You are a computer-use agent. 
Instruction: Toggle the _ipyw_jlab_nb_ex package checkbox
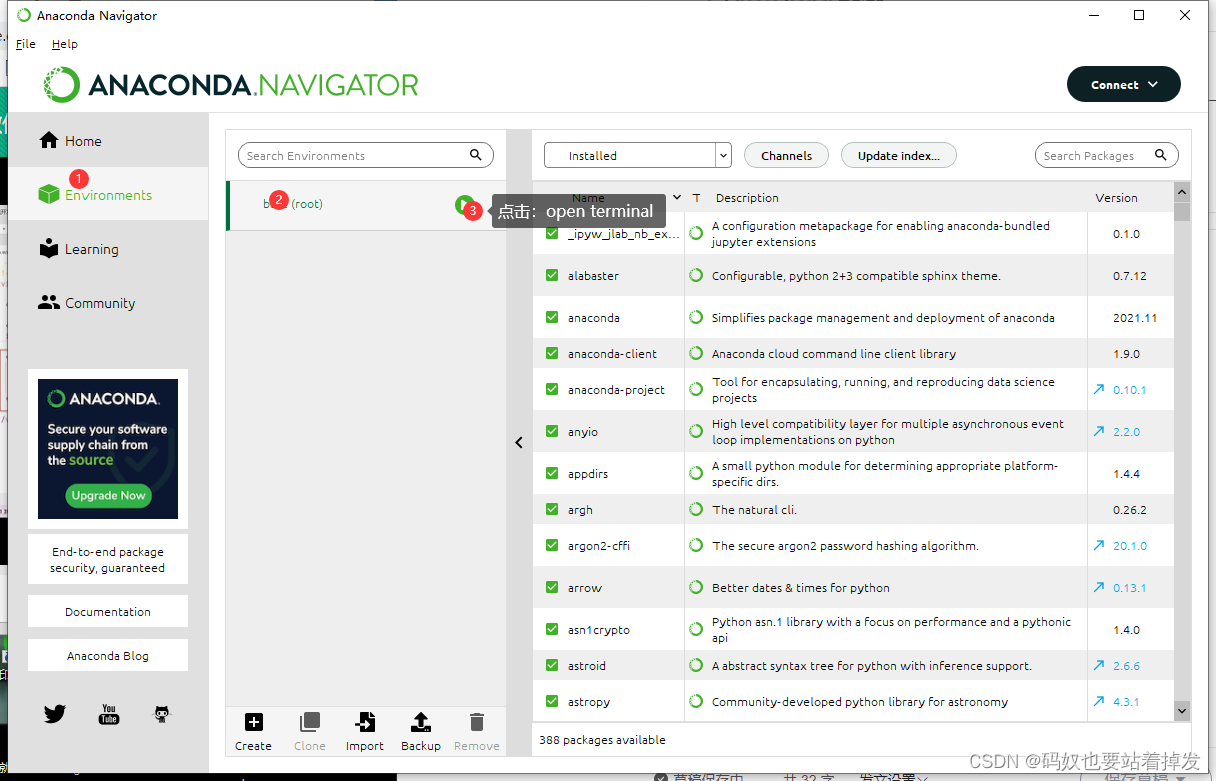coord(552,233)
